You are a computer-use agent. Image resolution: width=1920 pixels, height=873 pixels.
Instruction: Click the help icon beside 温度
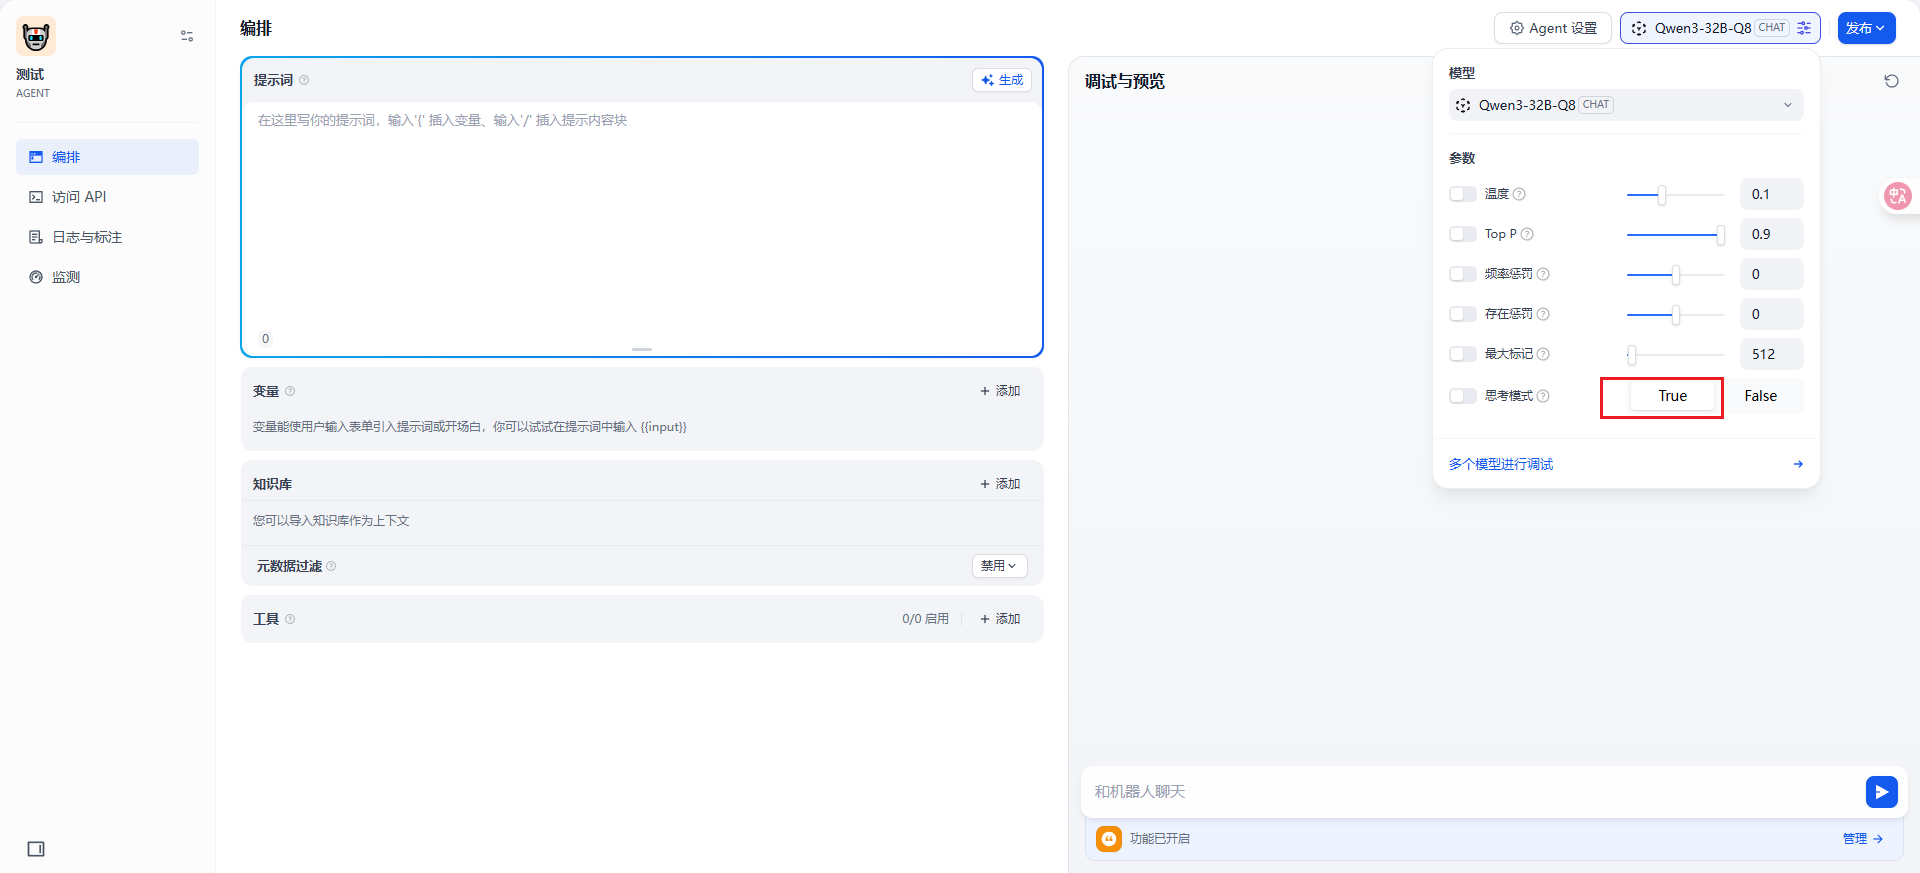pos(1519,194)
